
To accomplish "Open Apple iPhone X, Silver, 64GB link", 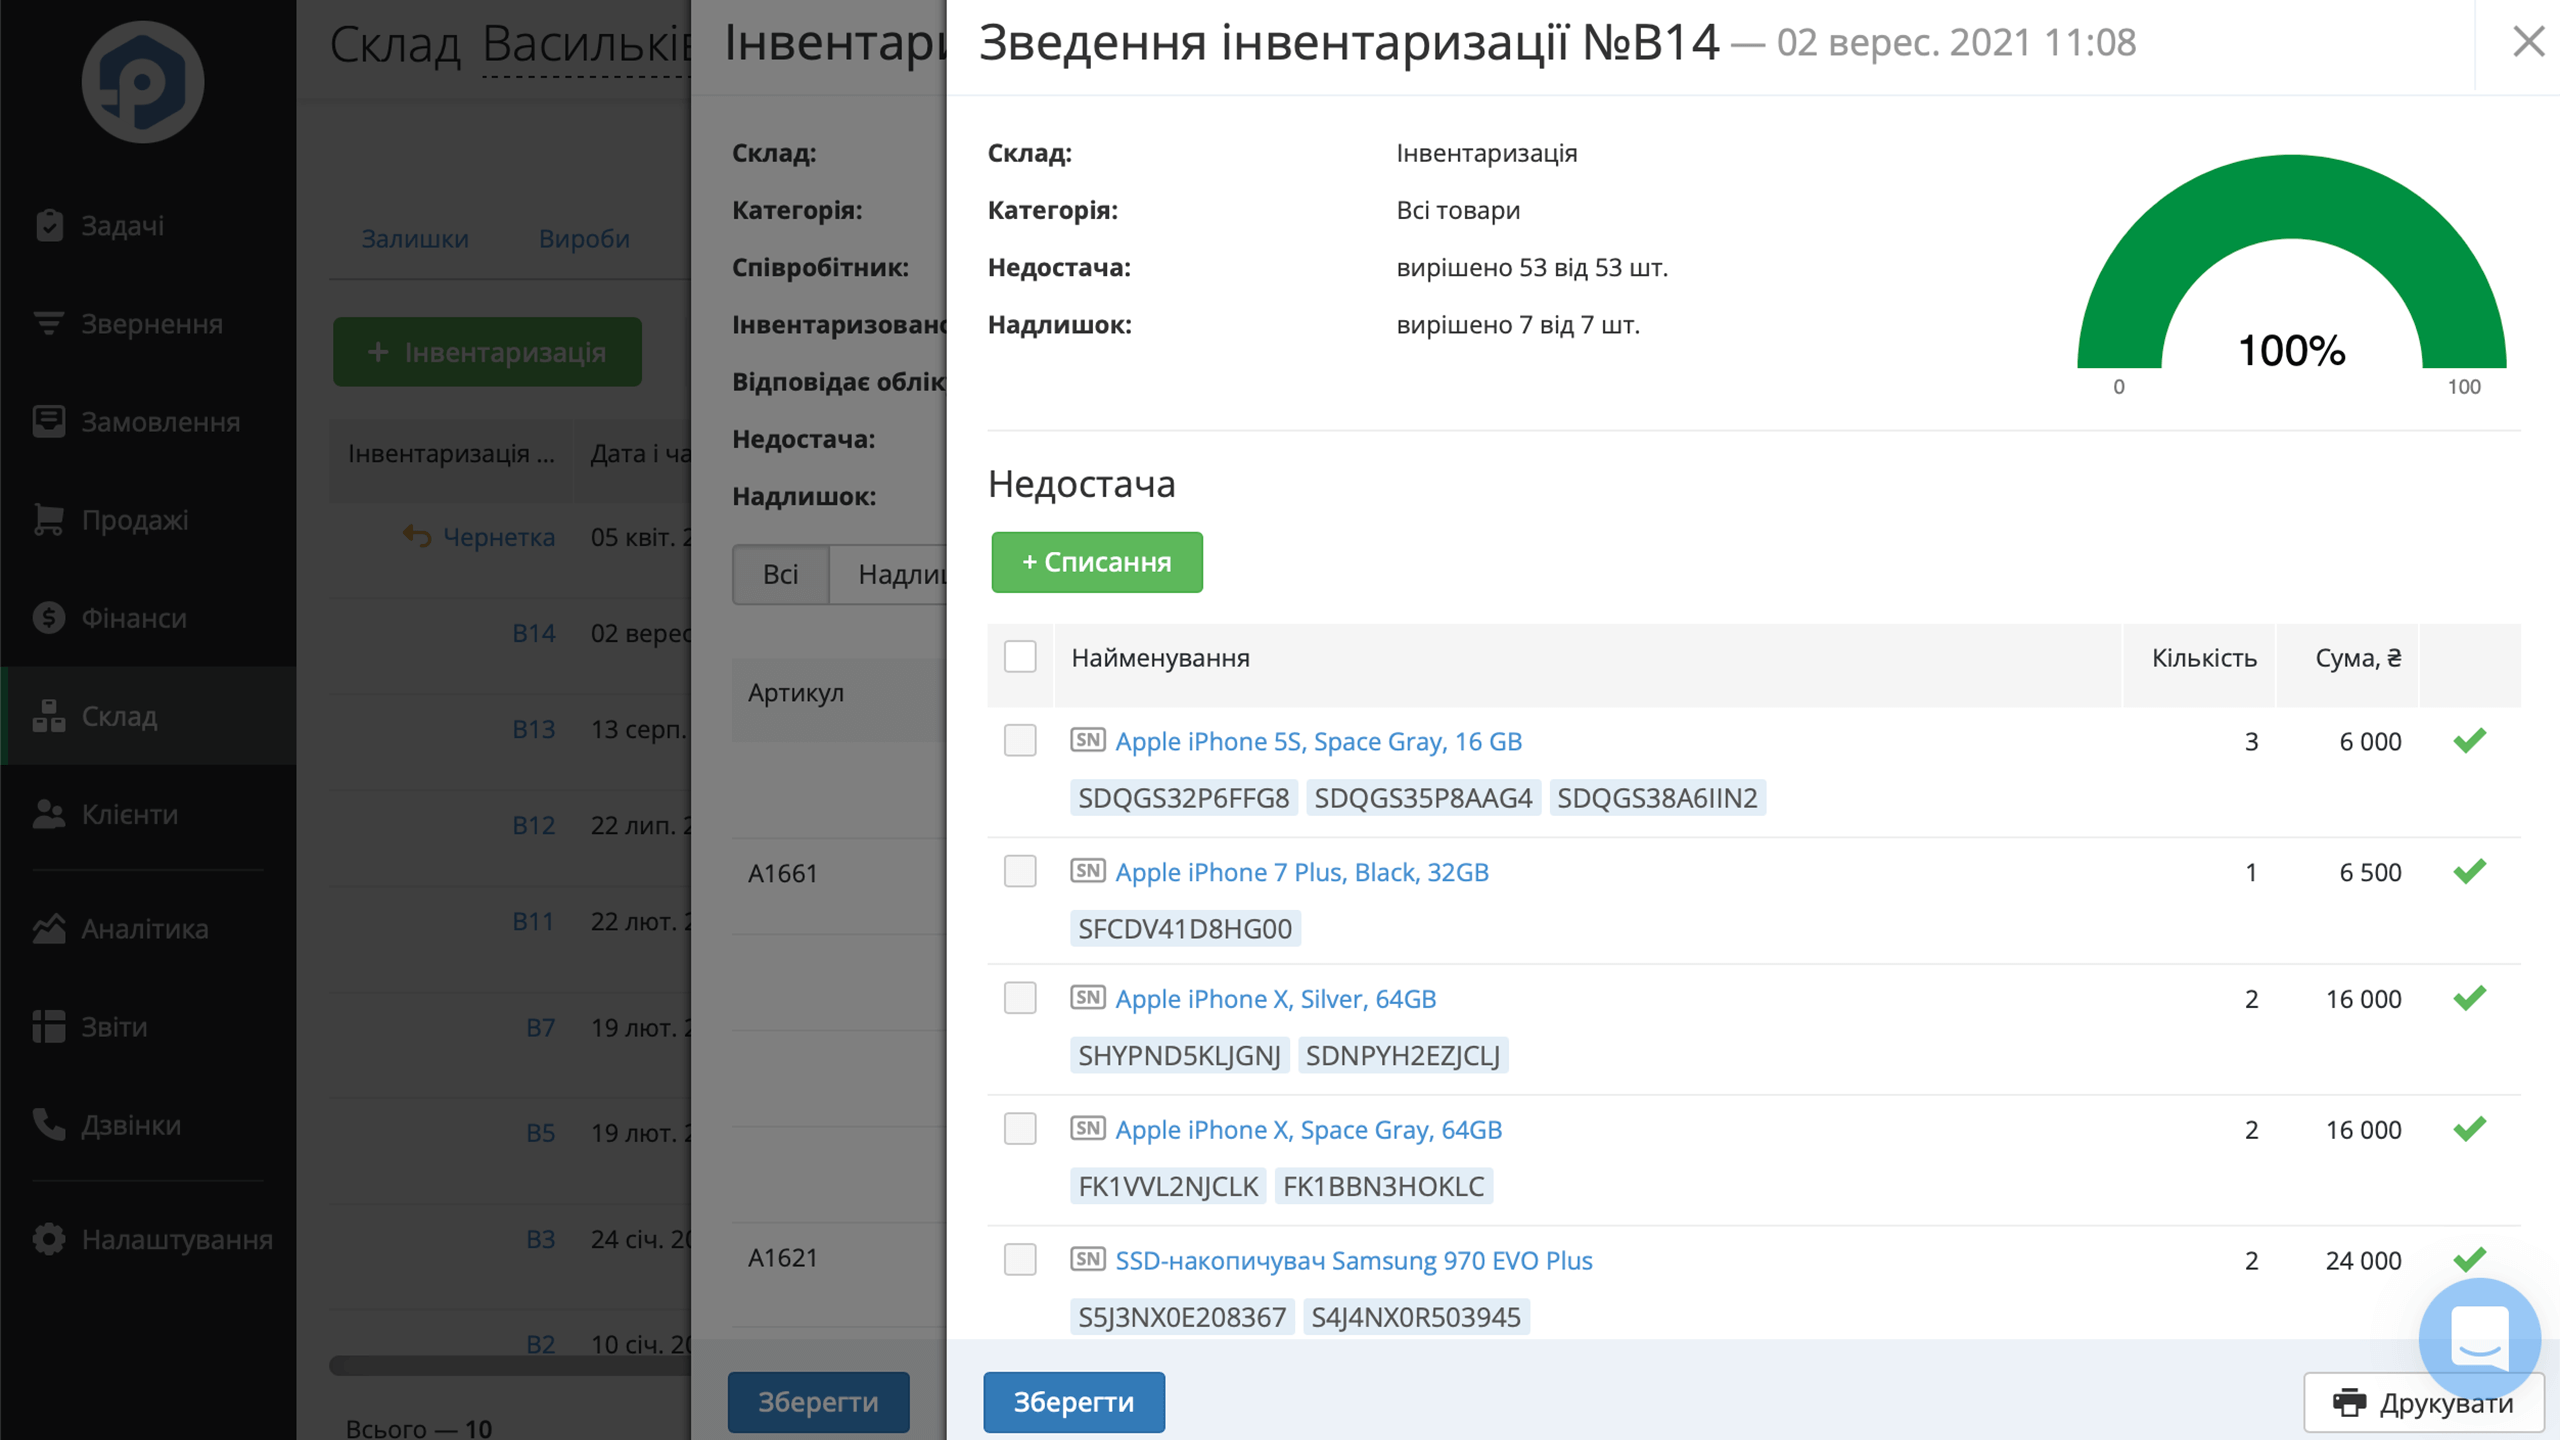I will coord(1275,999).
